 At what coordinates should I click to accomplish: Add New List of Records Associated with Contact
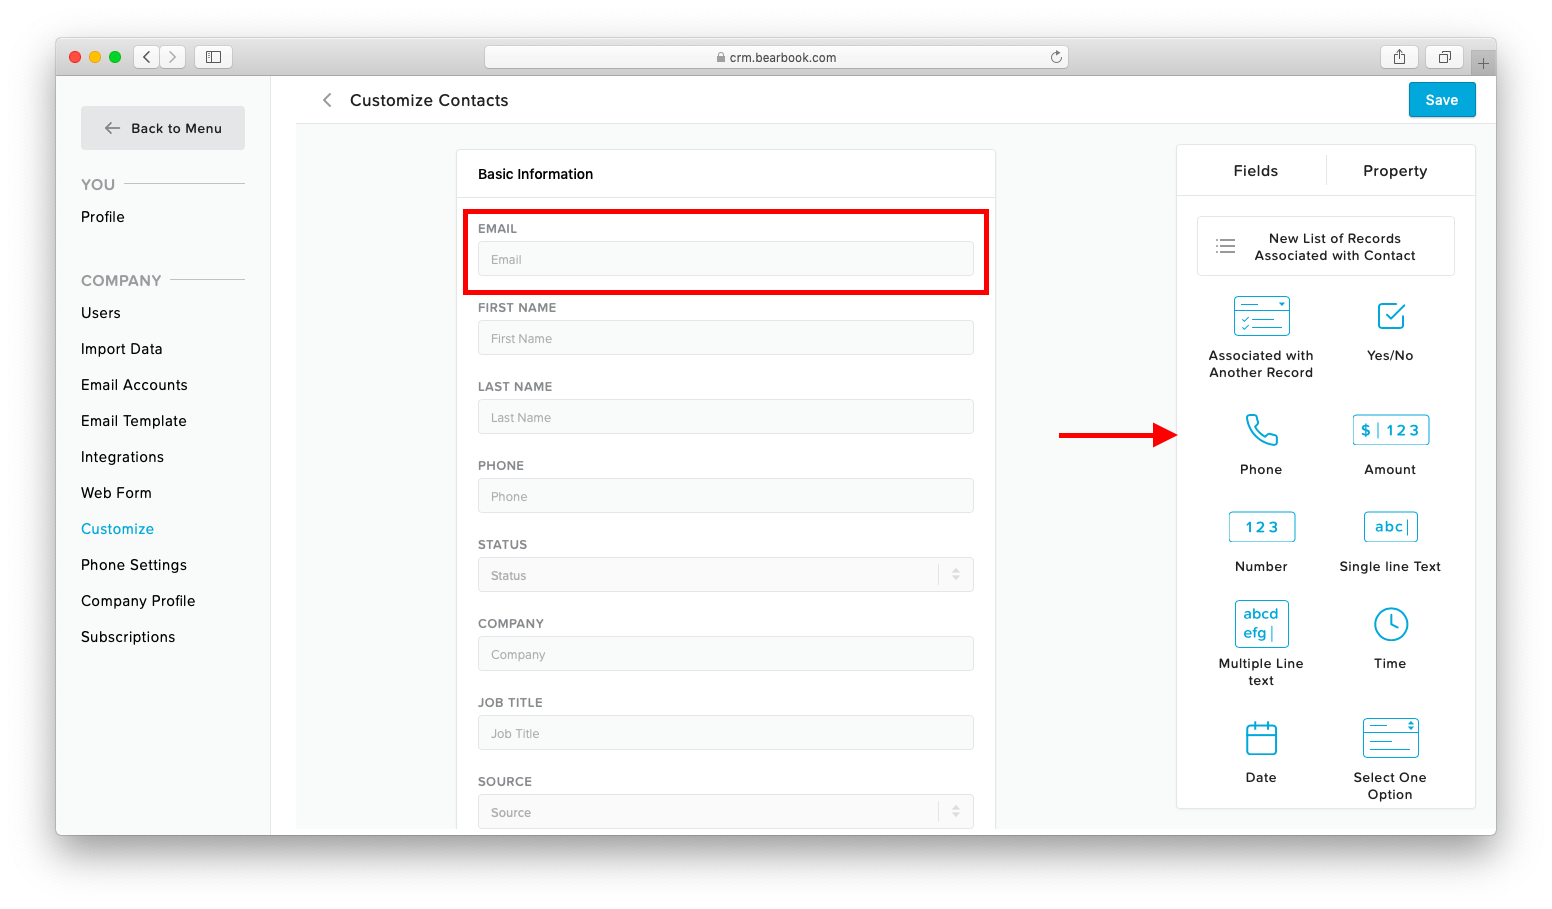click(1326, 246)
